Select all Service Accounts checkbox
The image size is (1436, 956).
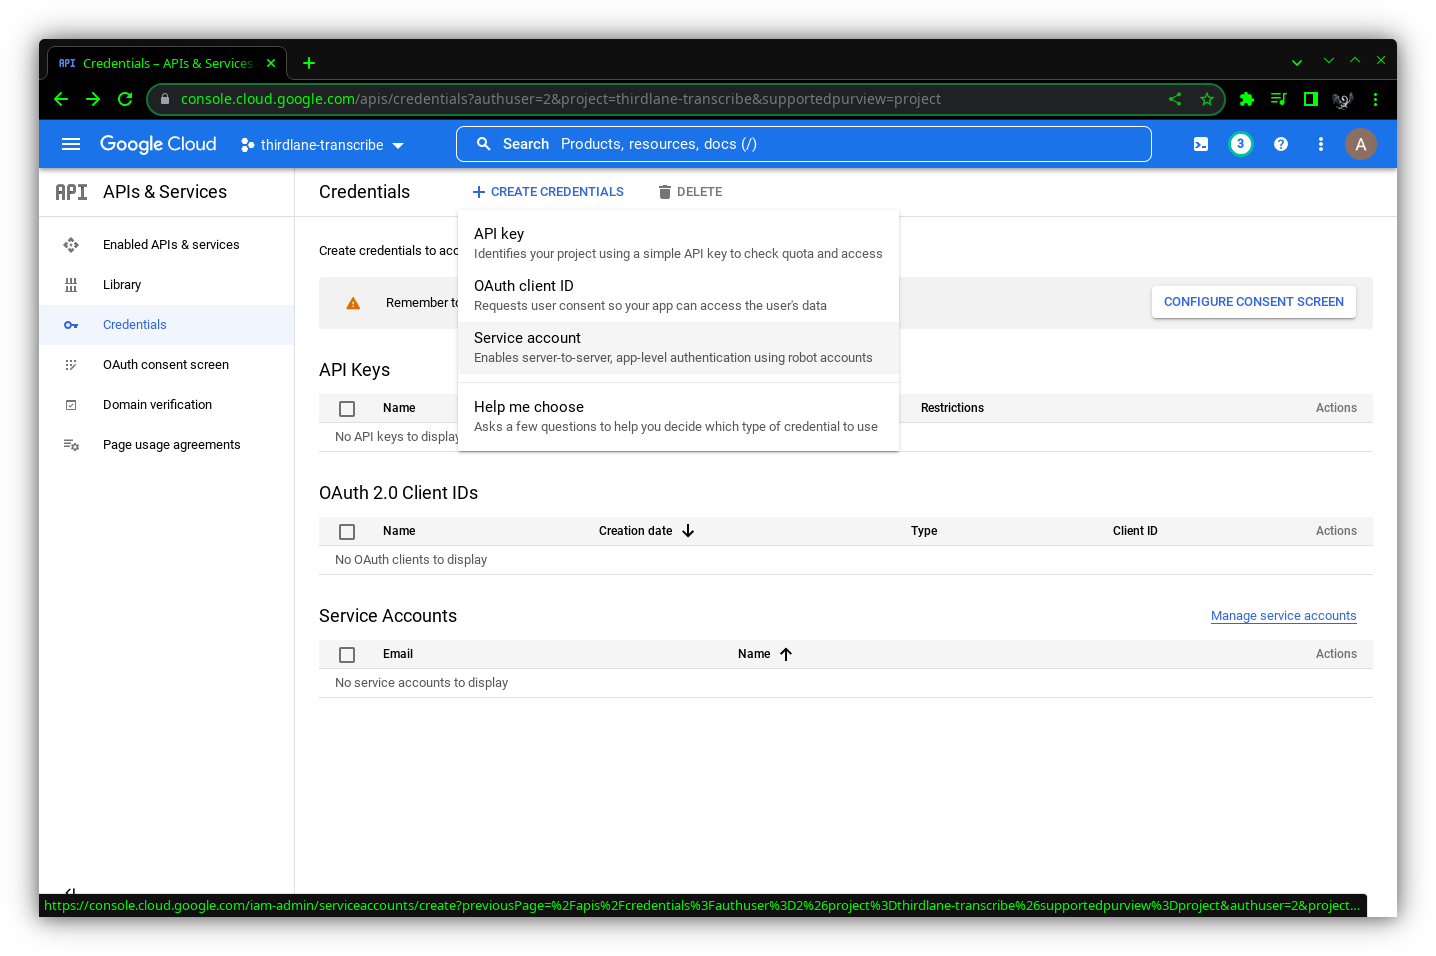click(347, 655)
